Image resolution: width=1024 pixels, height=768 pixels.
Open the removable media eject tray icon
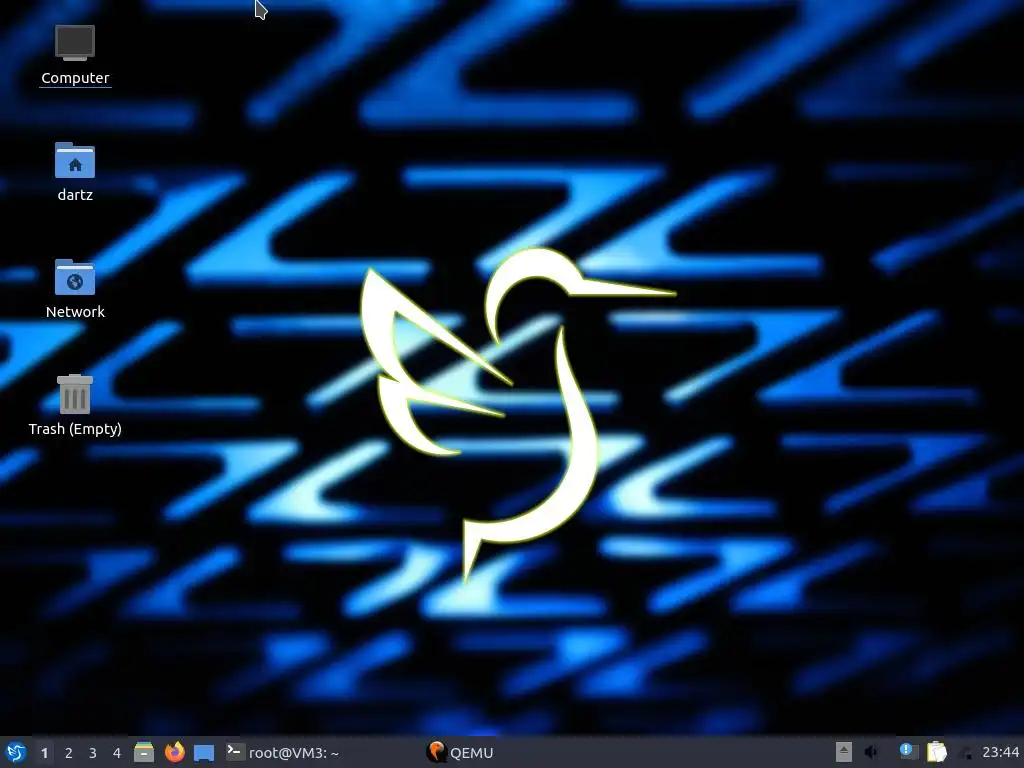click(844, 752)
